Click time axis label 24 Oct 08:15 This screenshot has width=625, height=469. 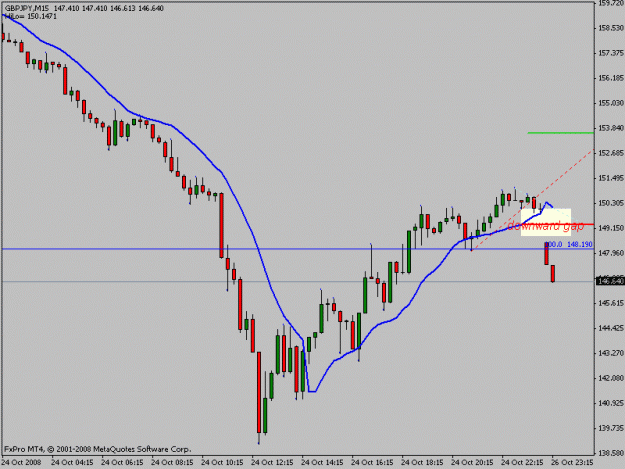172,463
